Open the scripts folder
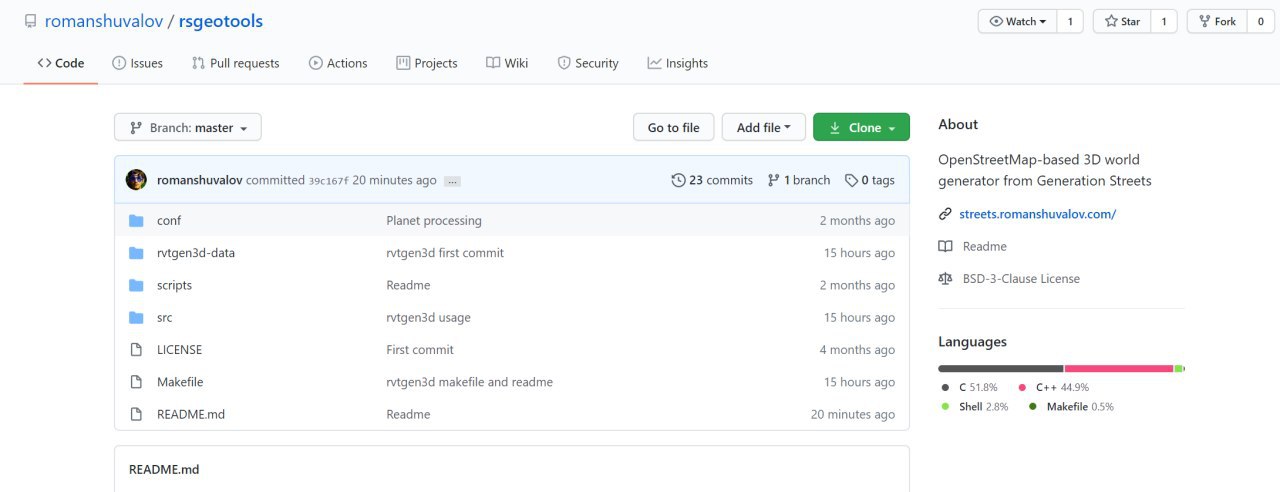The height and width of the screenshot is (492, 1280). coord(174,285)
